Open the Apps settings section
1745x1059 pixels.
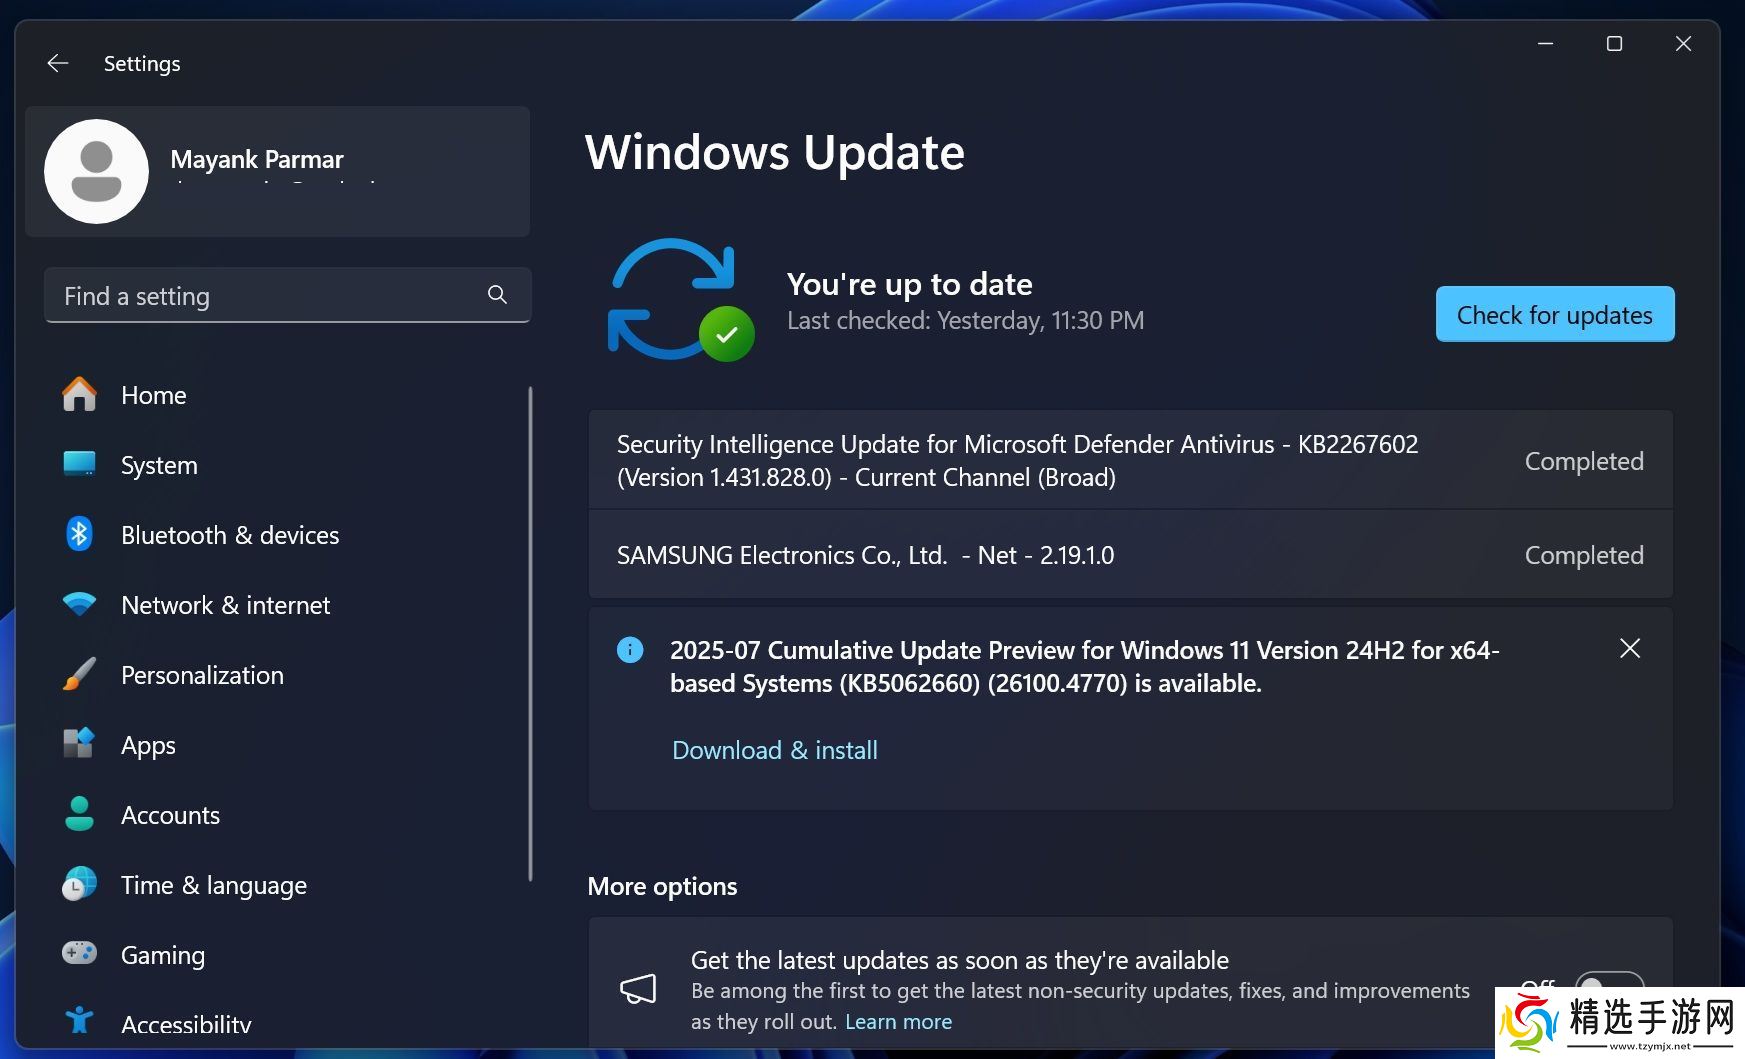coord(148,746)
